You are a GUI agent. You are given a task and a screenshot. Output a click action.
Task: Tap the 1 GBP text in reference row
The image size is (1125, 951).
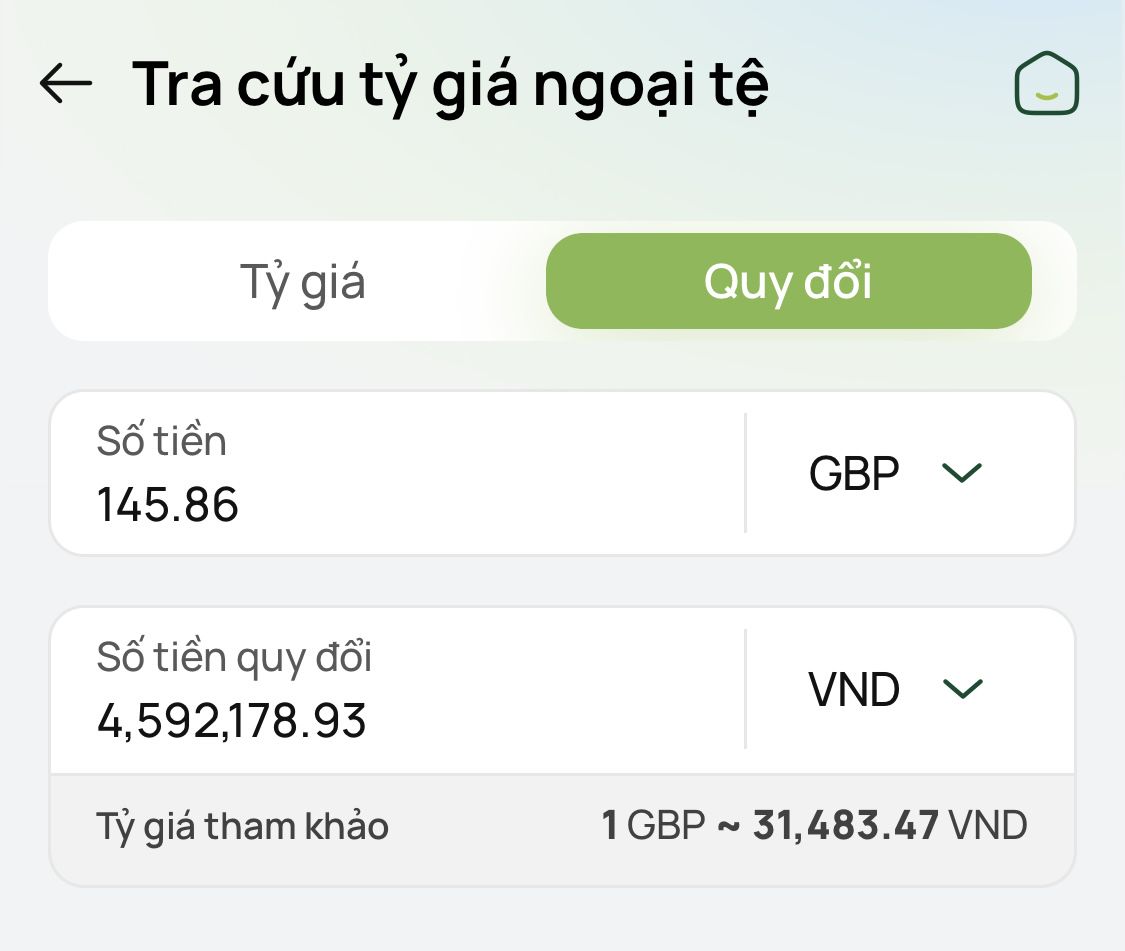(653, 826)
